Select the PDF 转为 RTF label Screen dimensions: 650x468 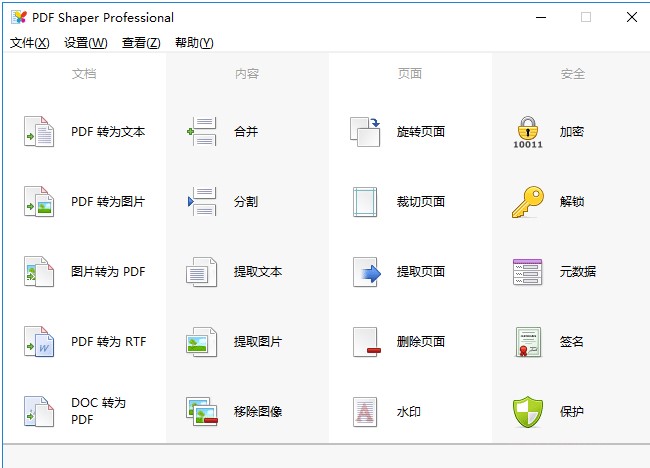point(109,342)
